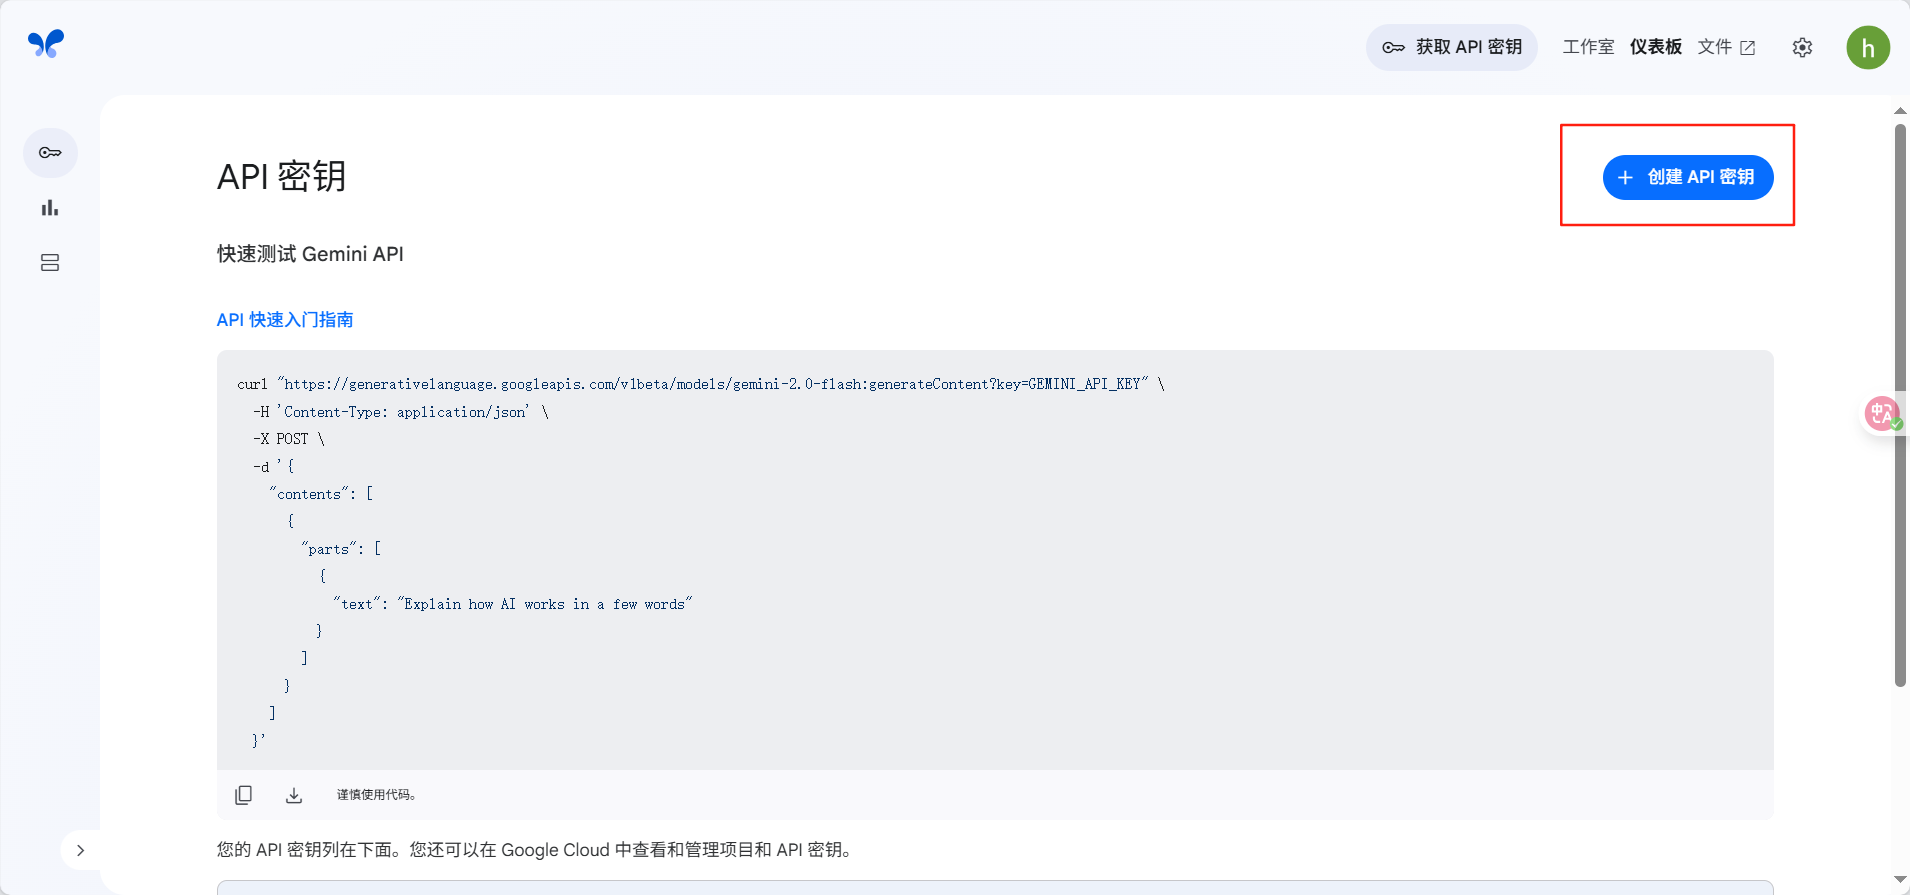1910x895 pixels.
Task: Click the "Explain how AI works" text line
Action: pyautogui.click(x=513, y=604)
